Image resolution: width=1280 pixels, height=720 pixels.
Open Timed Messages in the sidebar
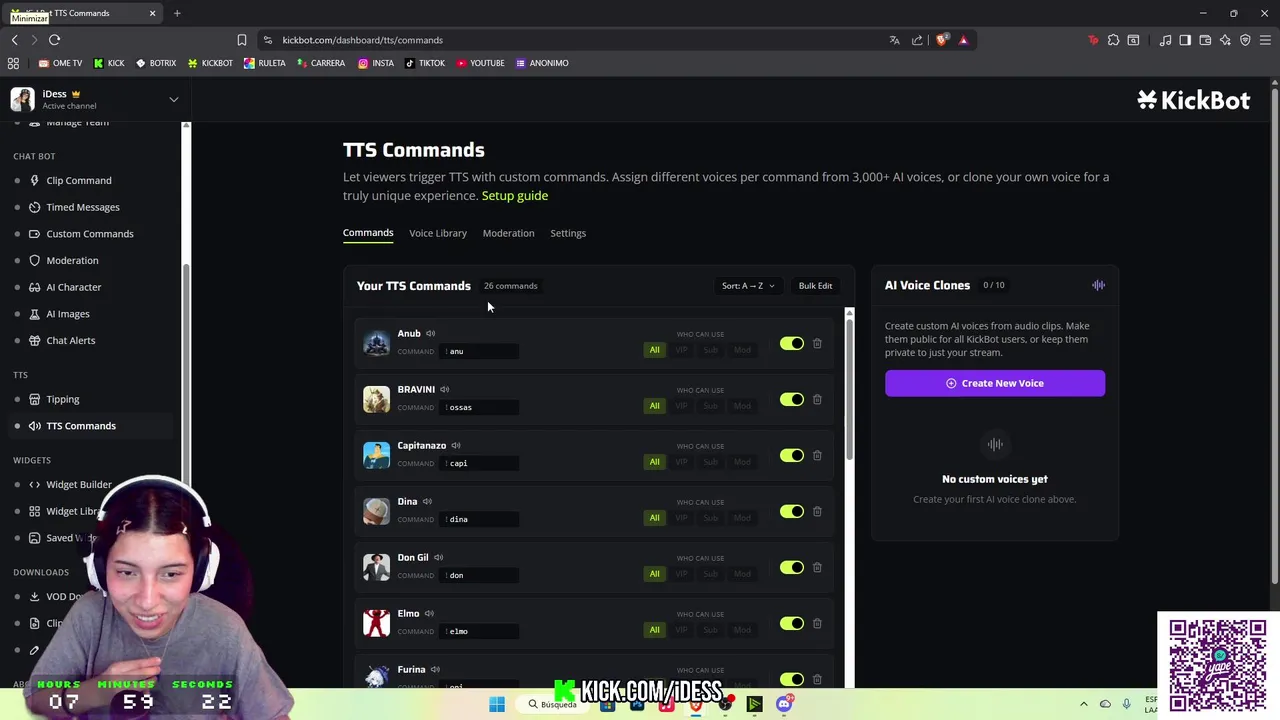point(83,207)
